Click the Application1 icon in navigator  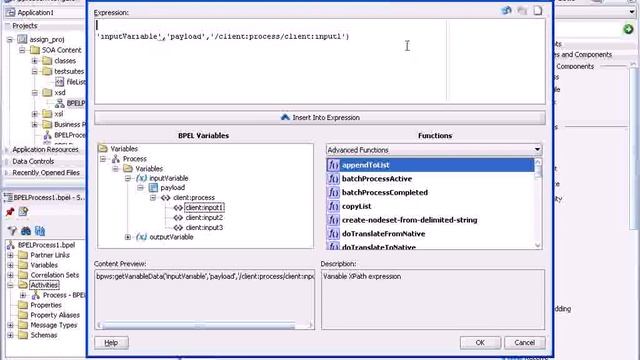pos(10,13)
